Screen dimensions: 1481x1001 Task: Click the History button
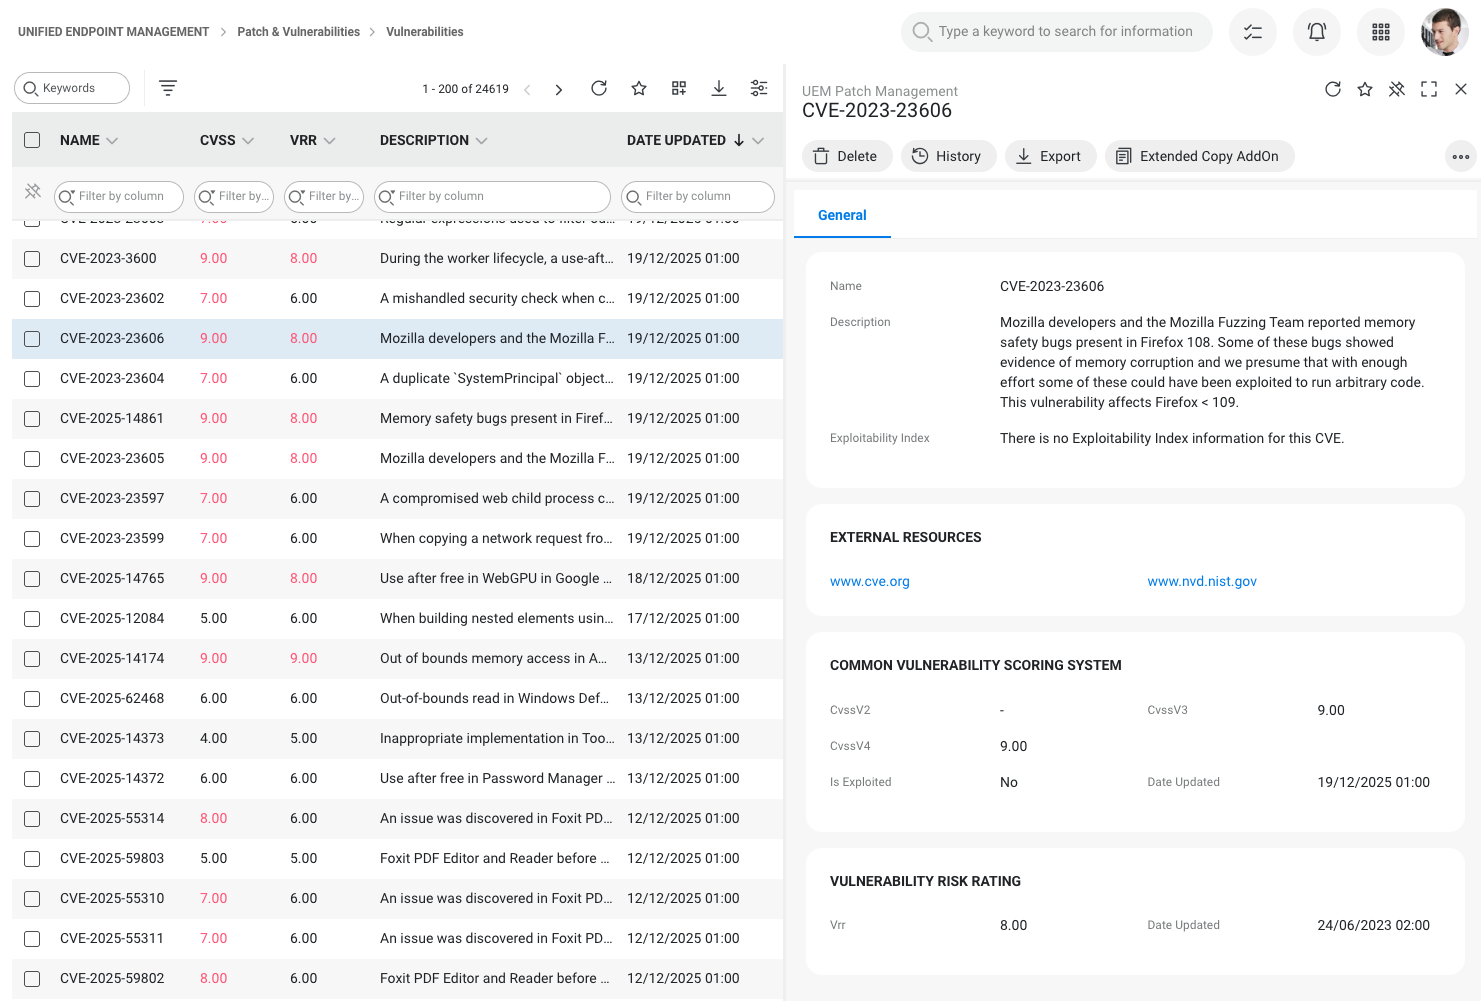point(948,156)
